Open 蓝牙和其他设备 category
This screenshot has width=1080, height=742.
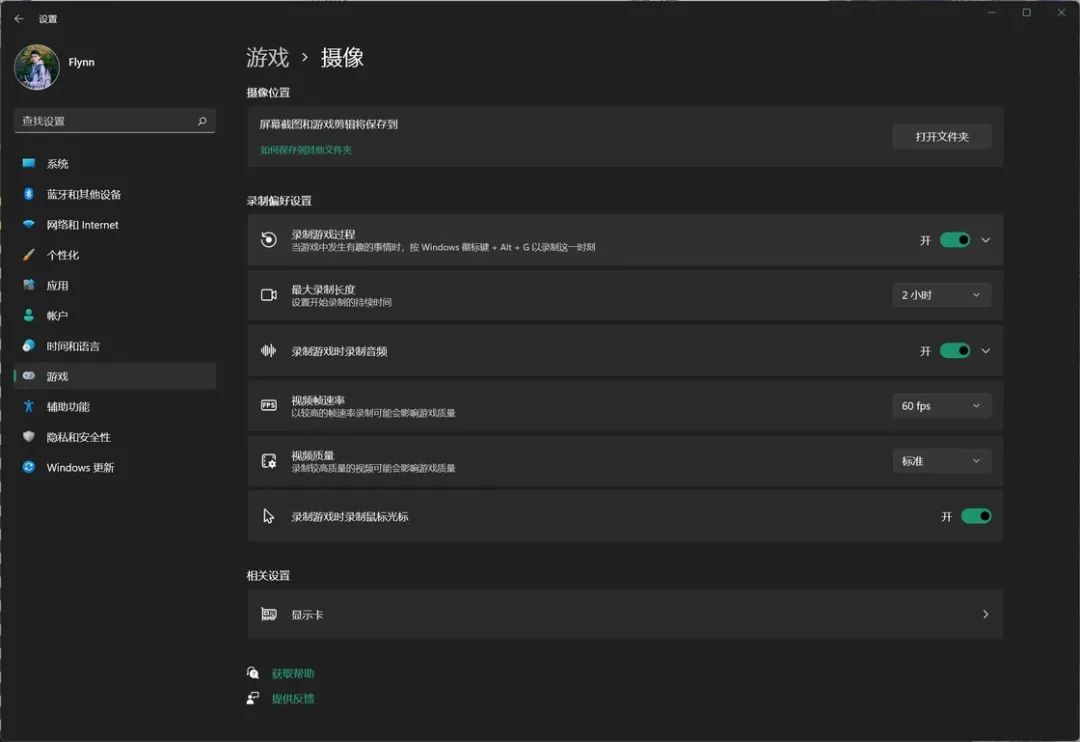pyautogui.click(x=114, y=194)
